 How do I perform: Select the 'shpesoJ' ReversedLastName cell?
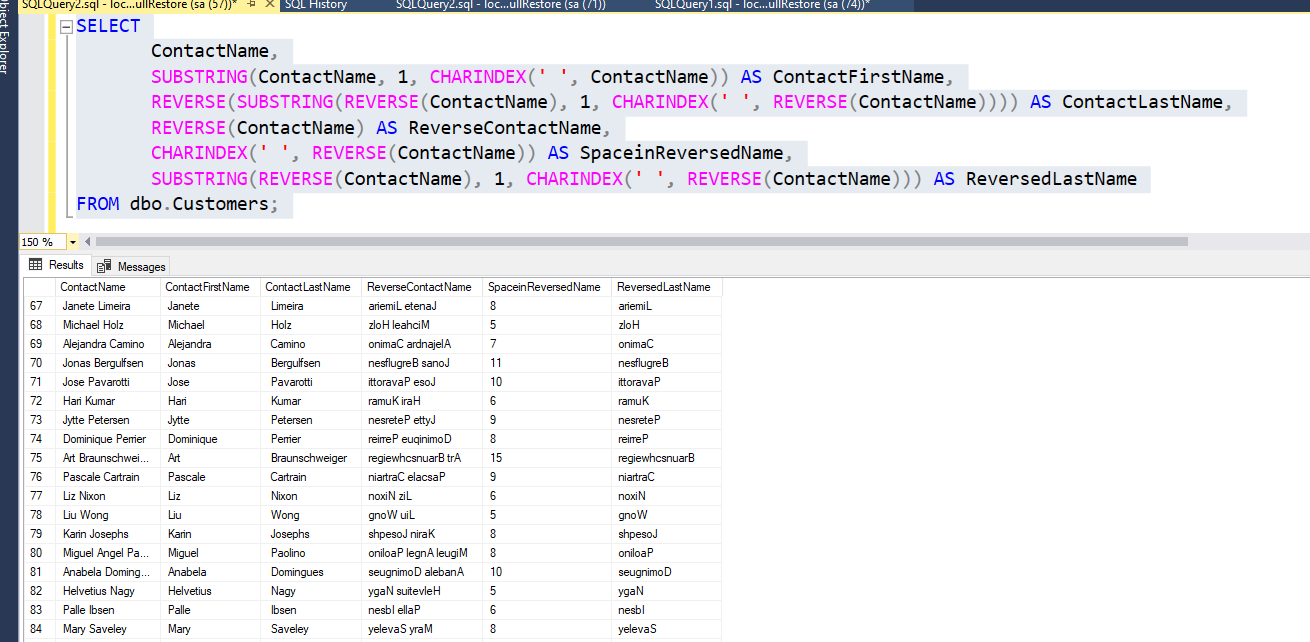666,534
